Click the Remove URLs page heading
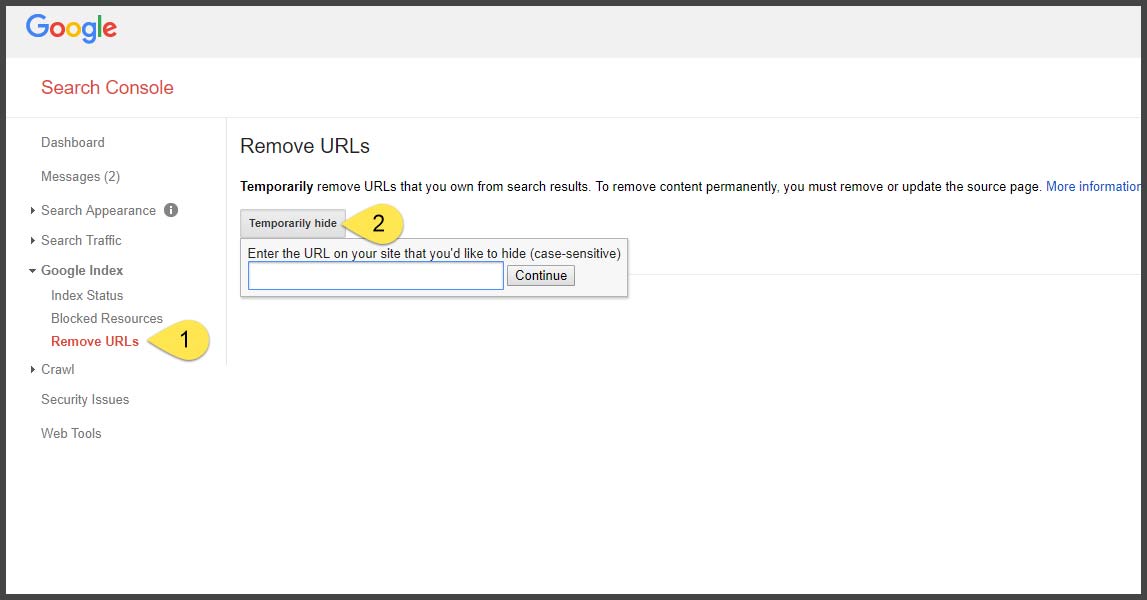Screen dimensions: 1147x600 [x=305, y=146]
